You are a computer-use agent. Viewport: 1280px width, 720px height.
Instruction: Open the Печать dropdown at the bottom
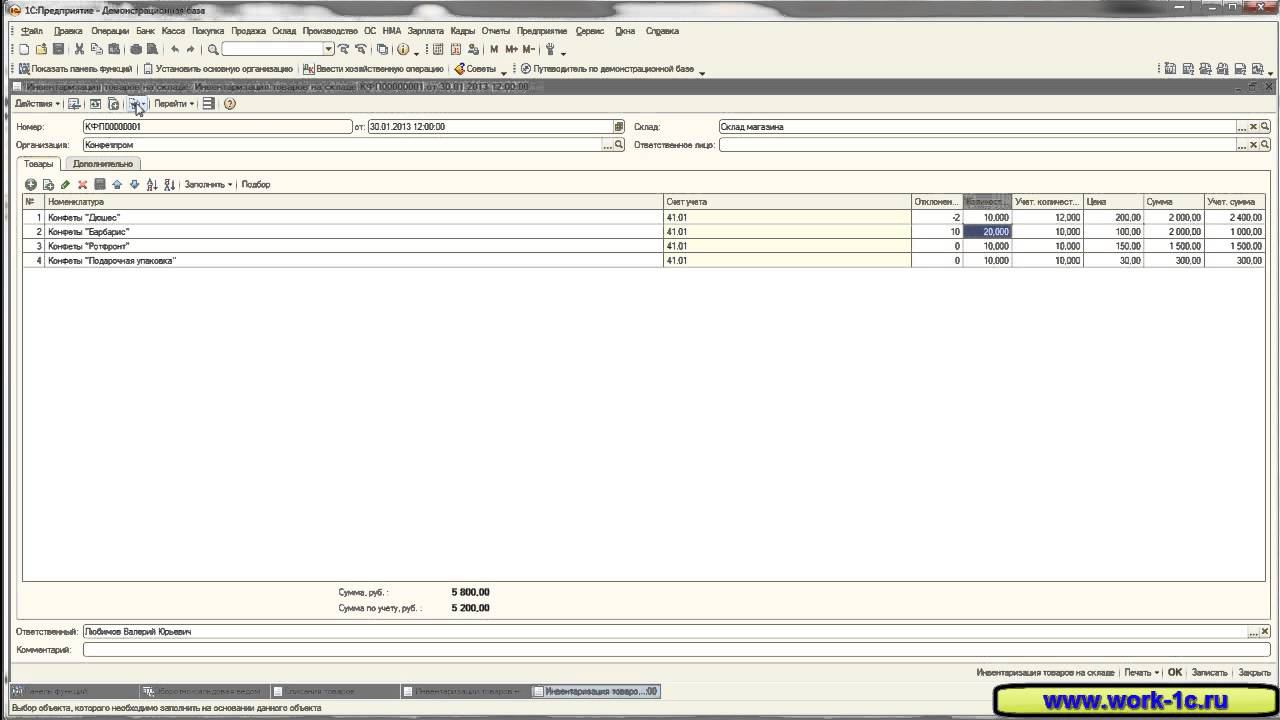1141,673
